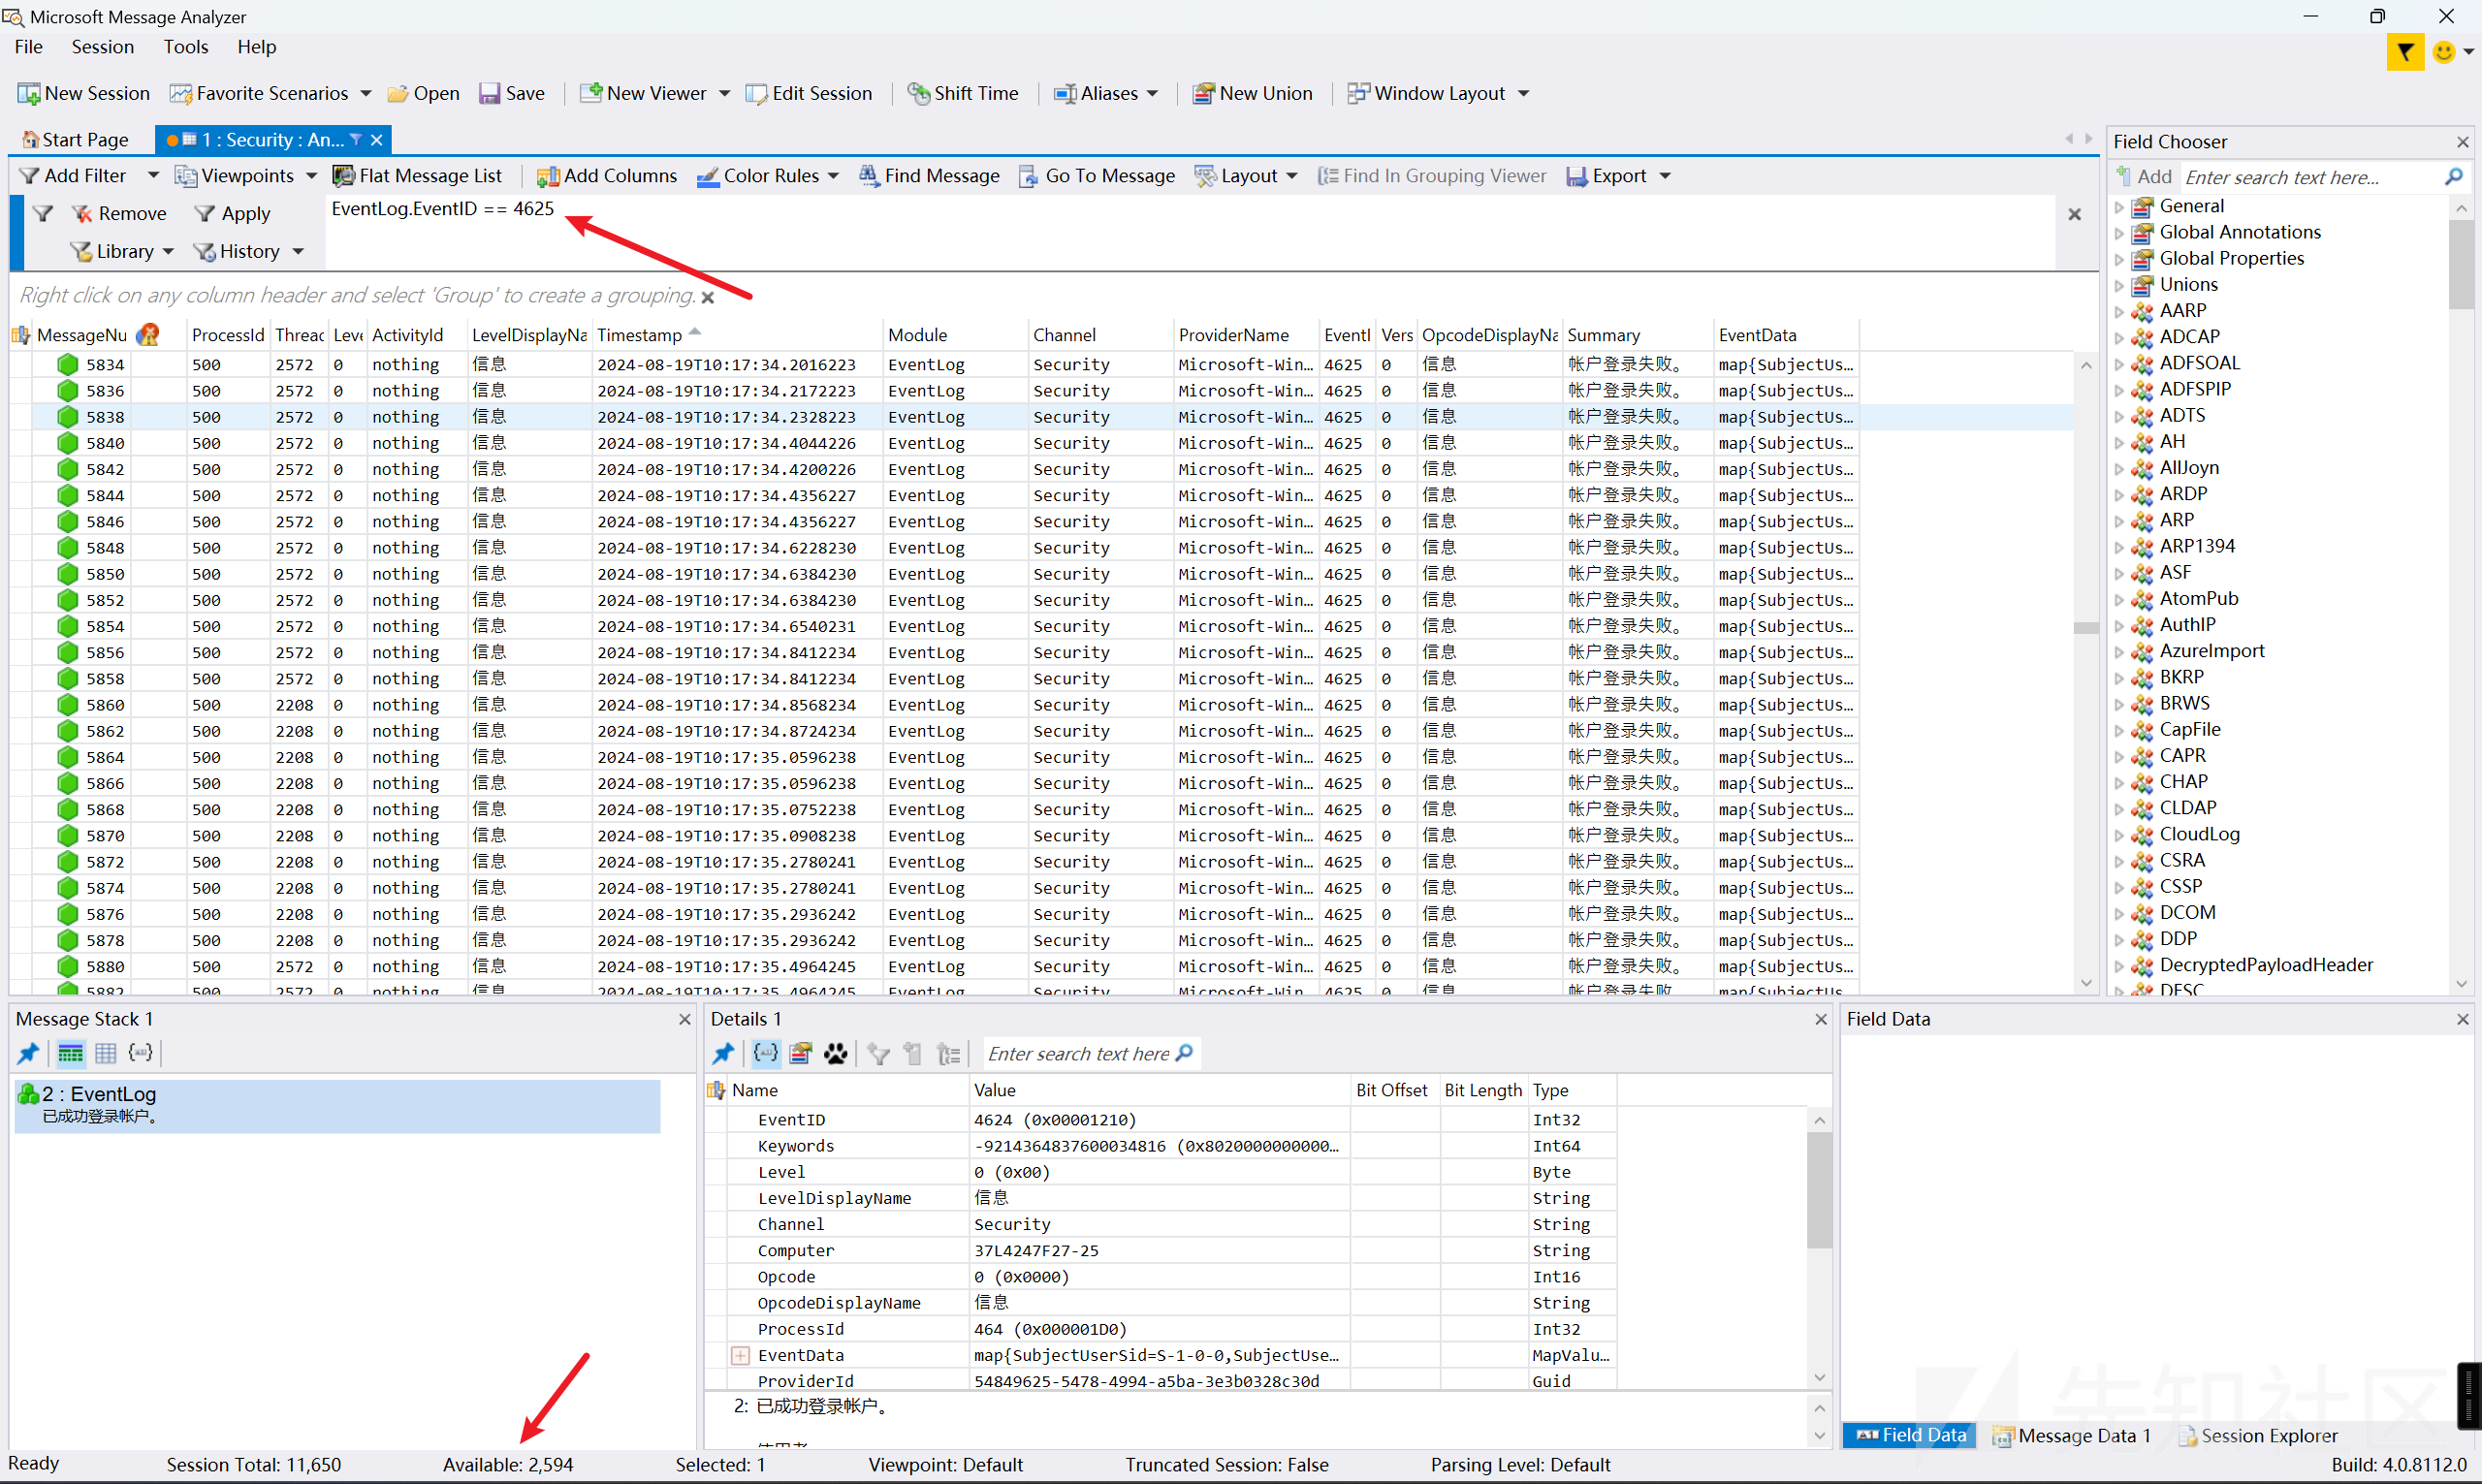Switch to Start Page tab
This screenshot has height=1484, width=2482.
click(76, 140)
